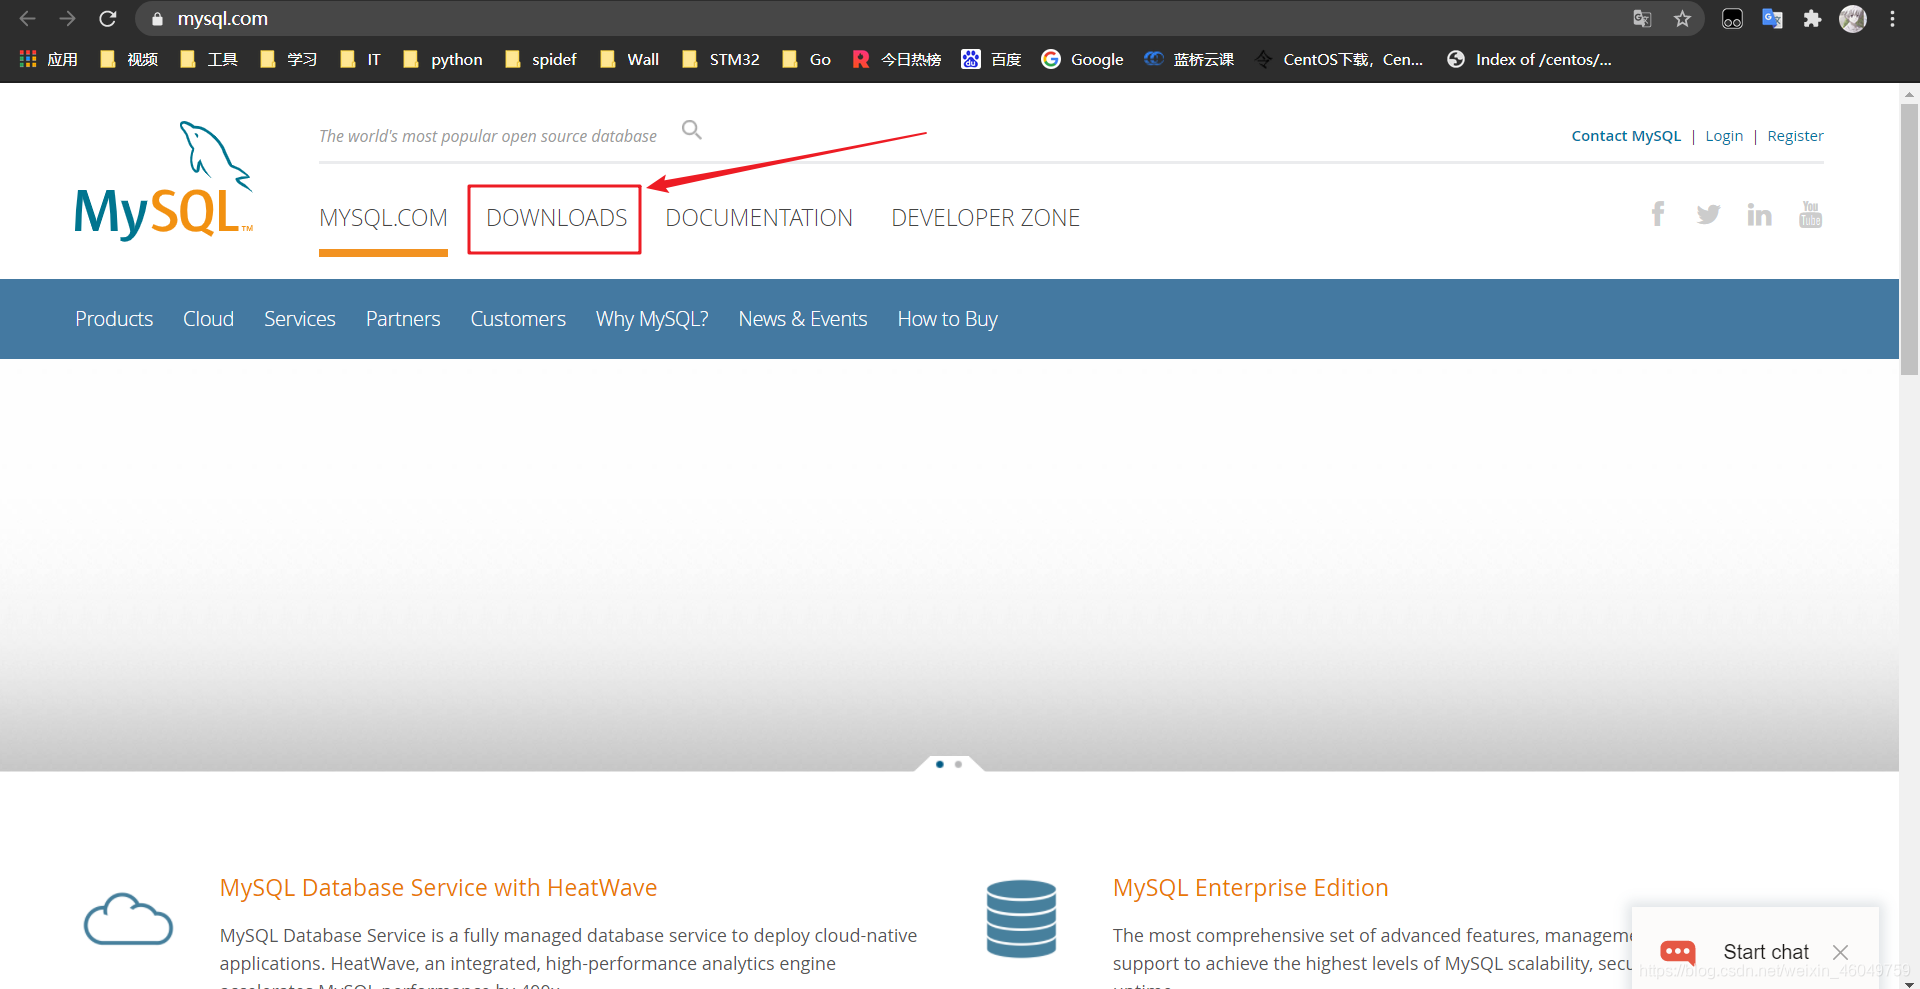Open the Google bookmark
Image resolution: width=1920 pixels, height=989 pixels.
(x=1083, y=59)
